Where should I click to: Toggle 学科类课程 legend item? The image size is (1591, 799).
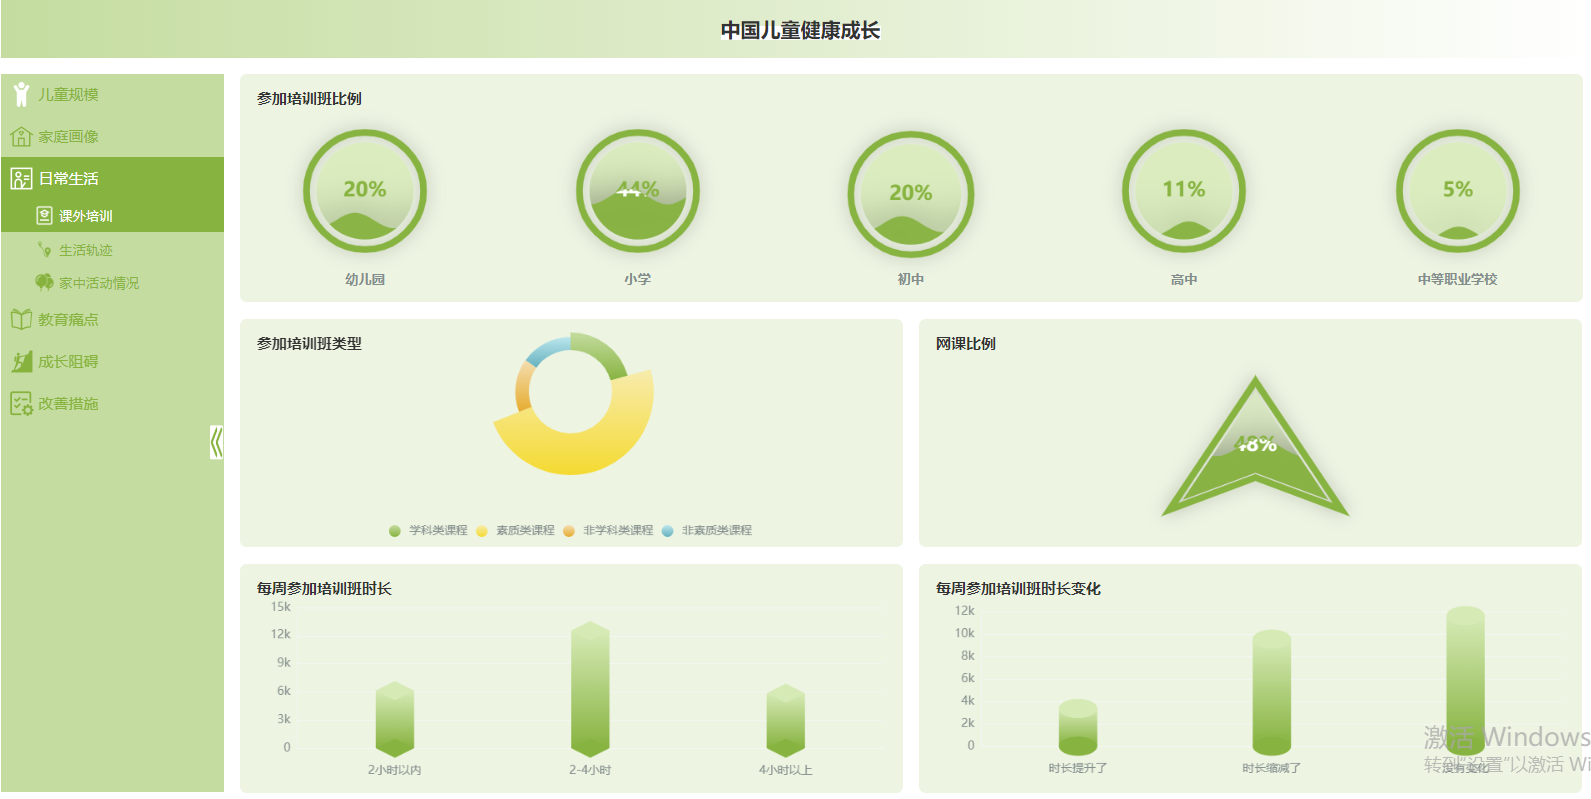(x=429, y=530)
